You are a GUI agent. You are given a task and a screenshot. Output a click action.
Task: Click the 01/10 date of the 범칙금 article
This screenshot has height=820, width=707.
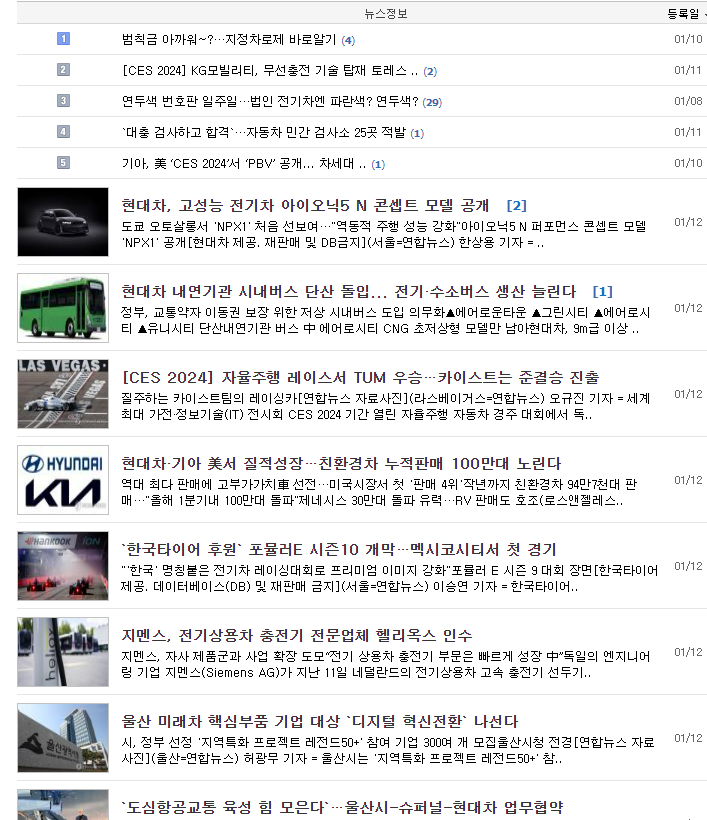[688, 39]
